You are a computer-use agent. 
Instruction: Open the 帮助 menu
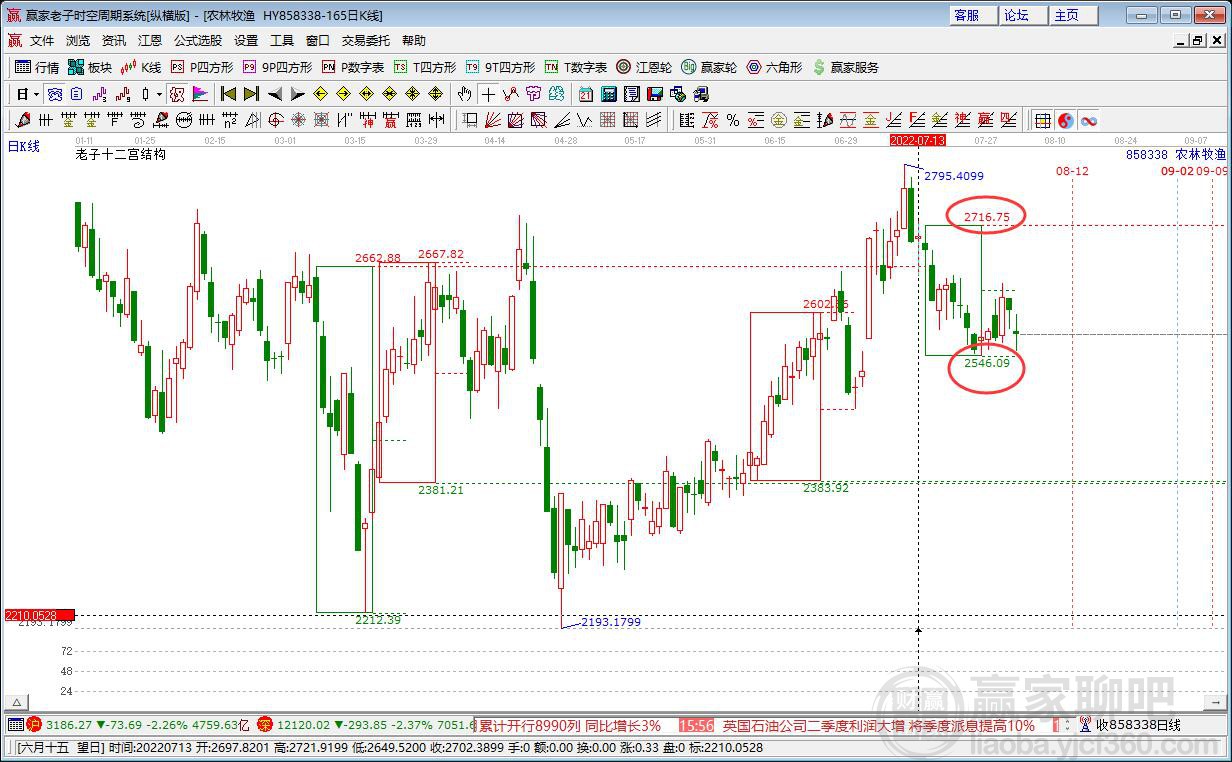tap(414, 40)
